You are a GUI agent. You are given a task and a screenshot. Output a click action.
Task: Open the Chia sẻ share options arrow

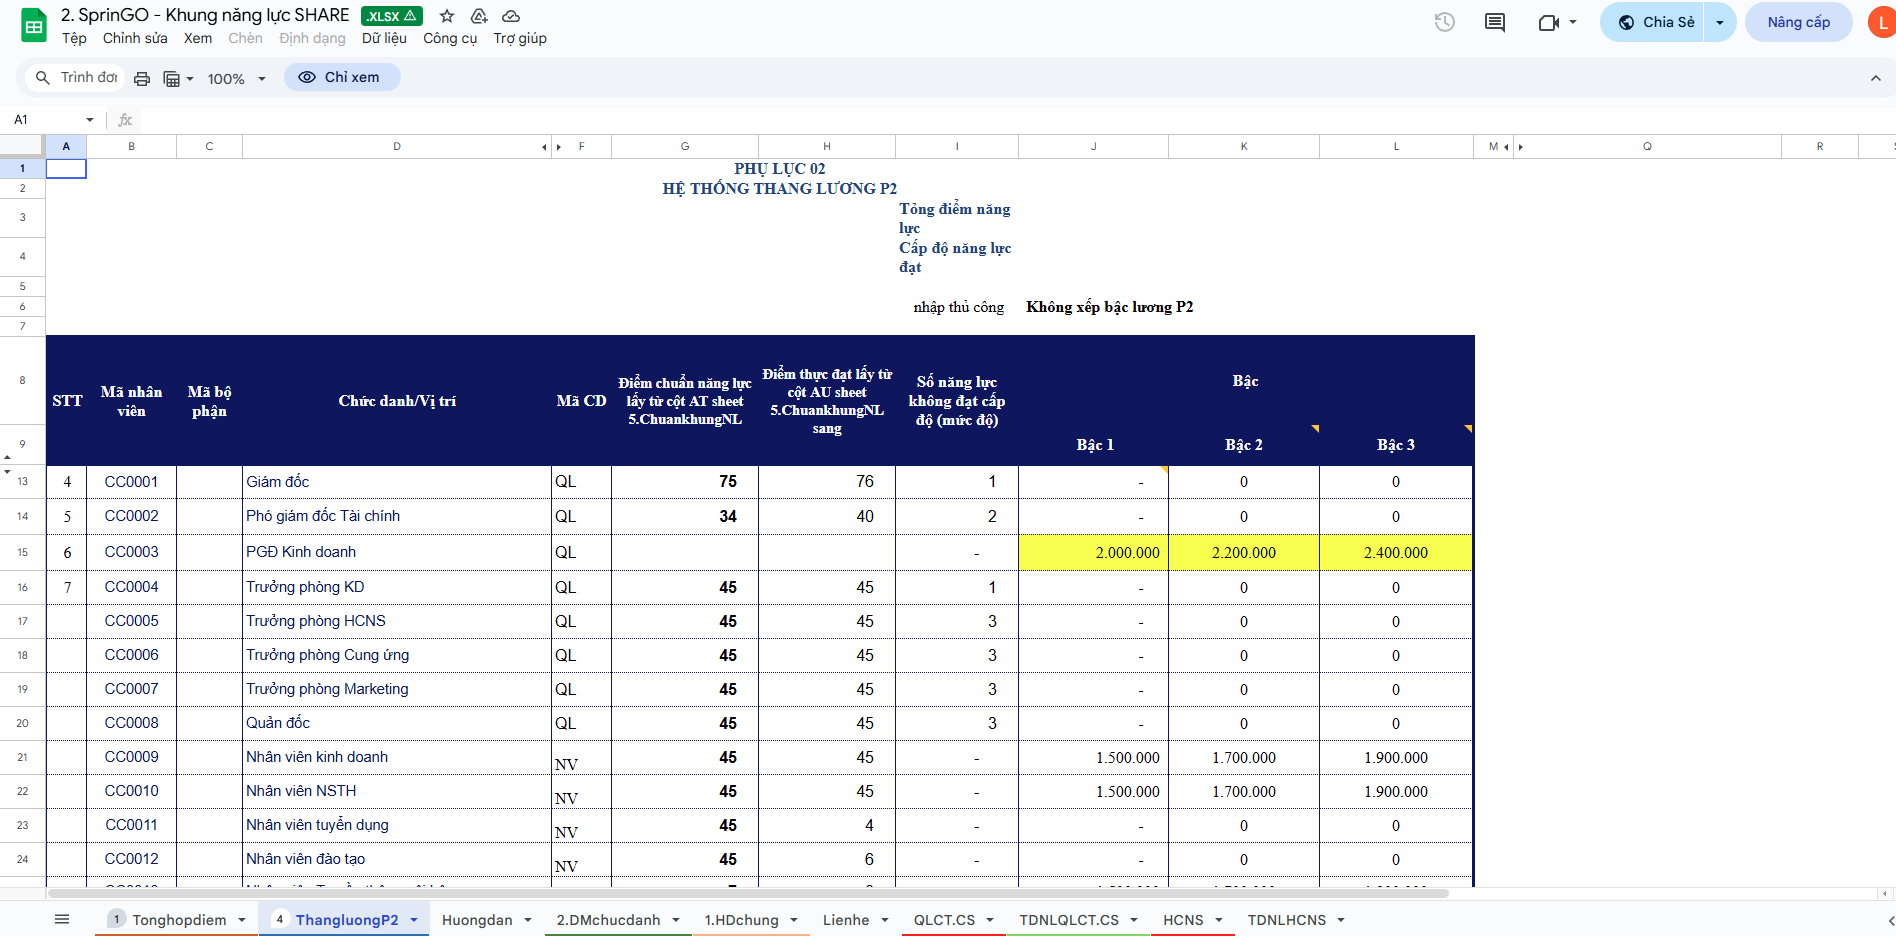pos(1719,22)
